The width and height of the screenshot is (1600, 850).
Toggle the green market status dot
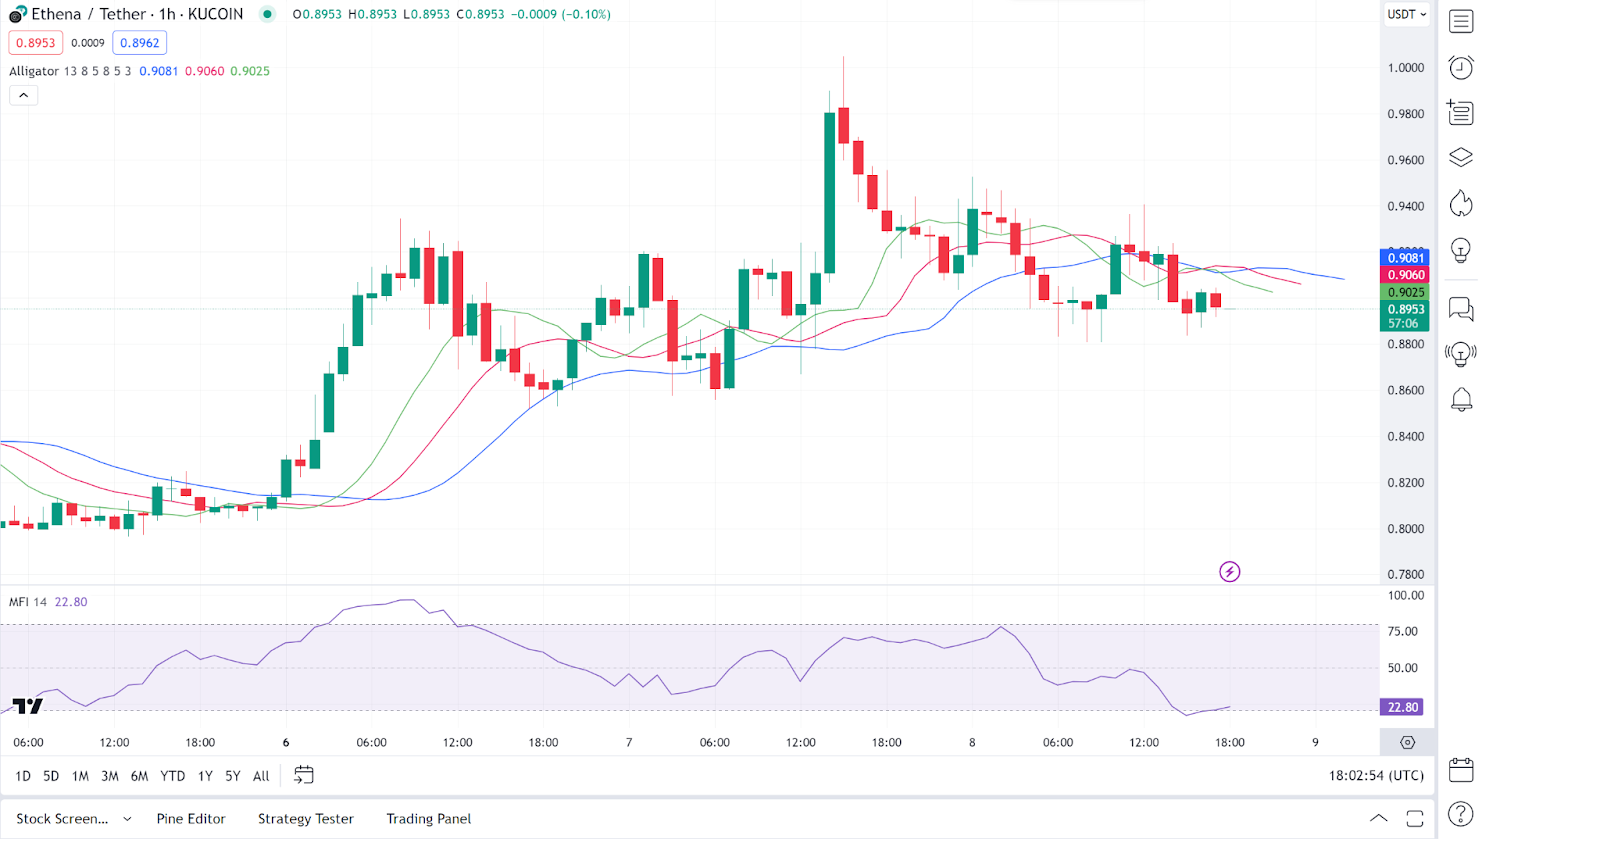click(x=267, y=14)
